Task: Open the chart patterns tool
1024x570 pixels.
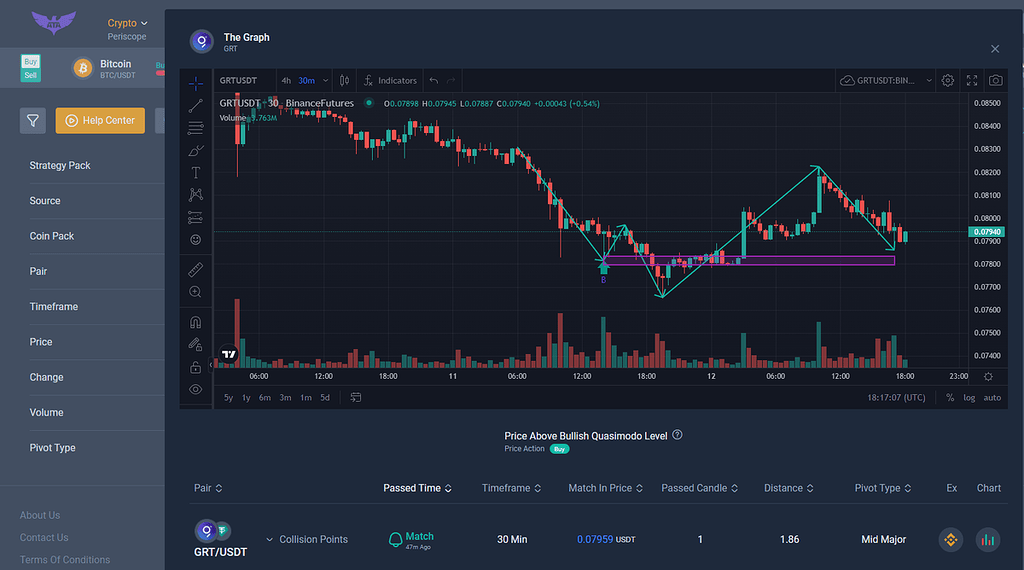Action: (x=195, y=195)
